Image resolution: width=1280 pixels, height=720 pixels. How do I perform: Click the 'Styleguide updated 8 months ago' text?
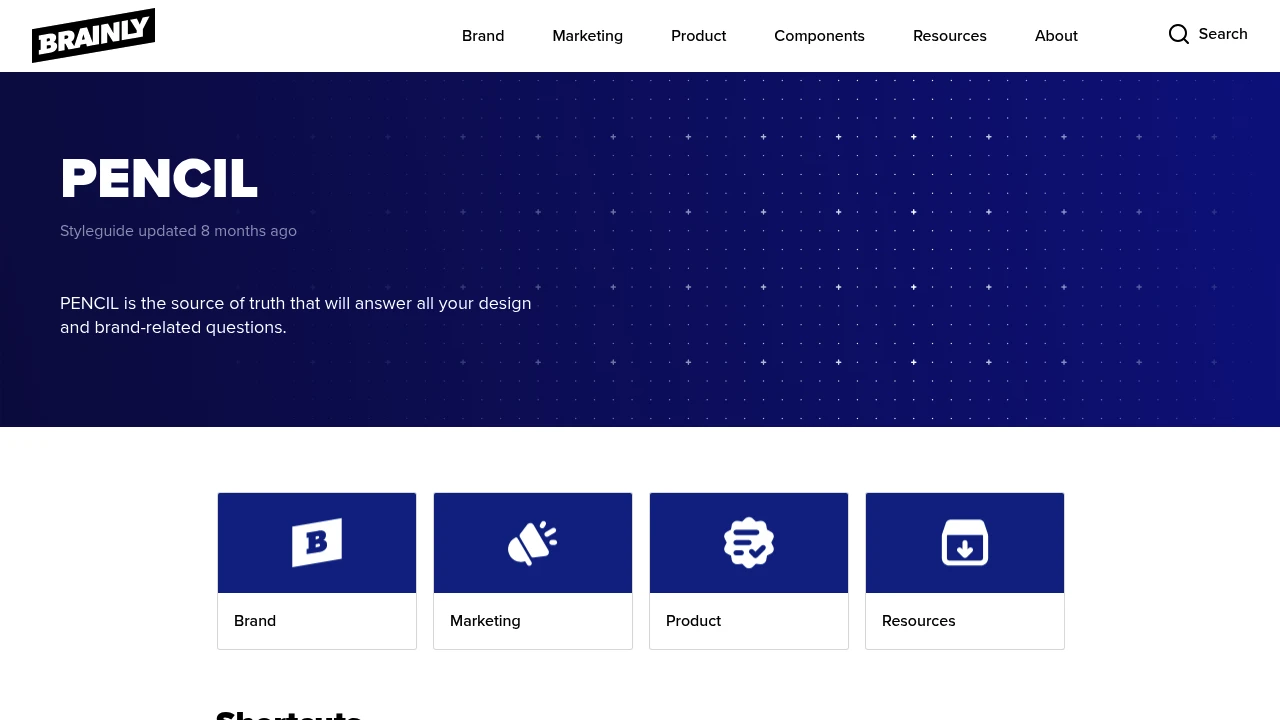point(178,231)
